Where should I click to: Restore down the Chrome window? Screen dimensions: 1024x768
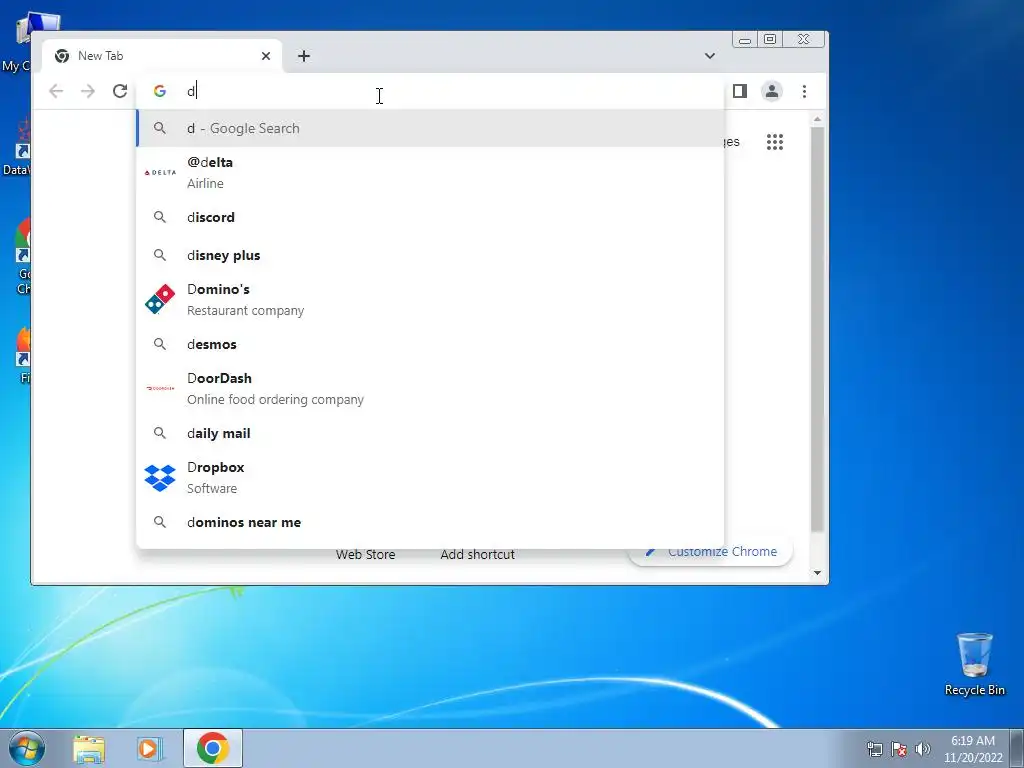point(770,40)
